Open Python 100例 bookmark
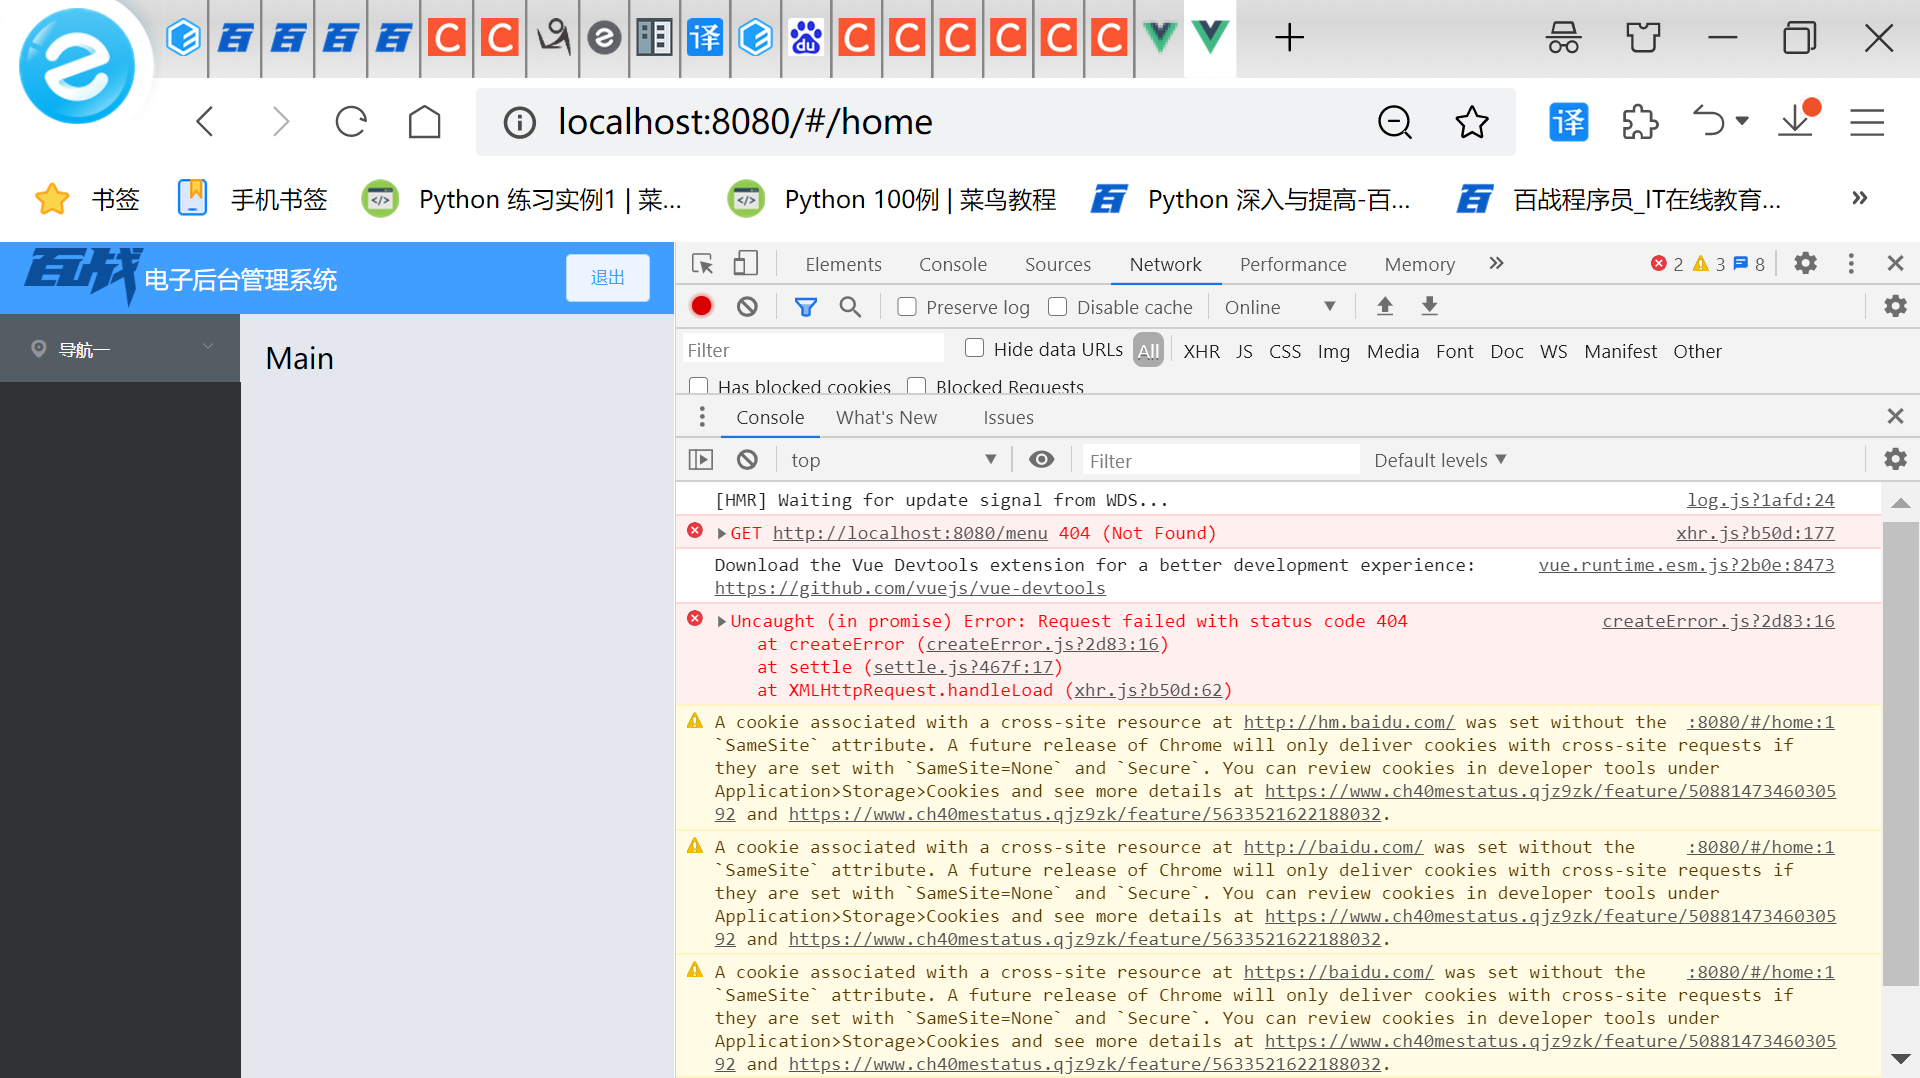 coord(892,199)
